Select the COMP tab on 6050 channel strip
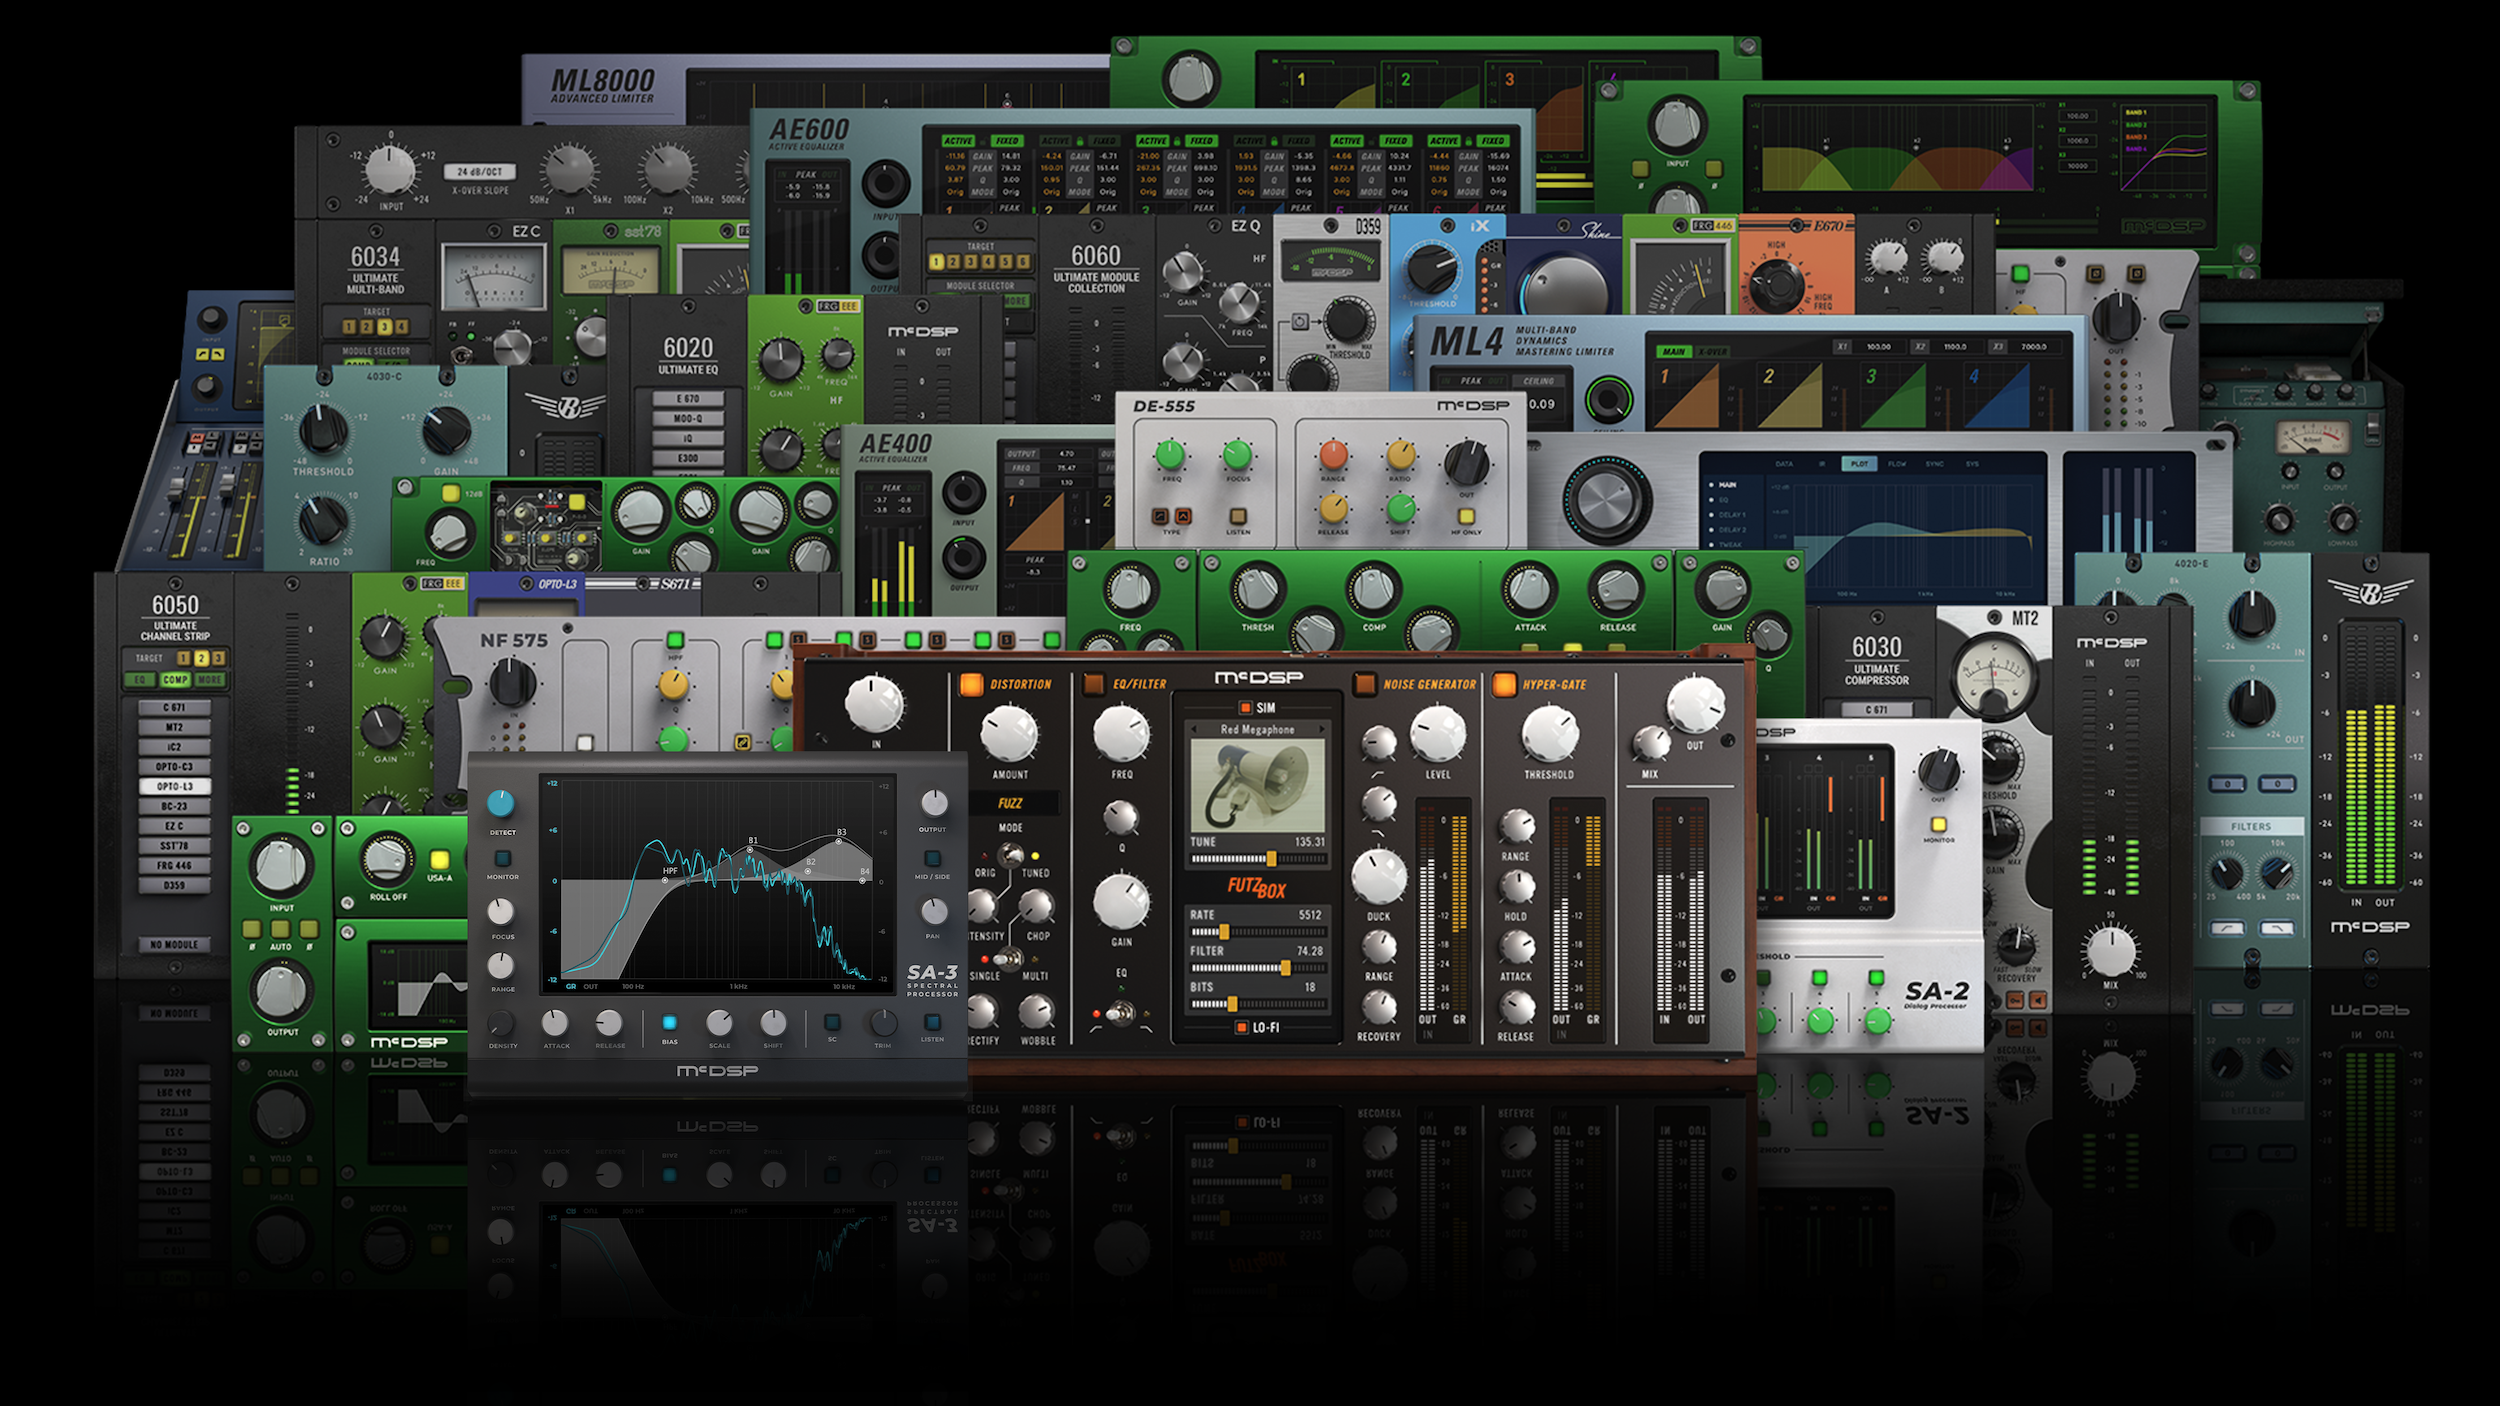 175,680
